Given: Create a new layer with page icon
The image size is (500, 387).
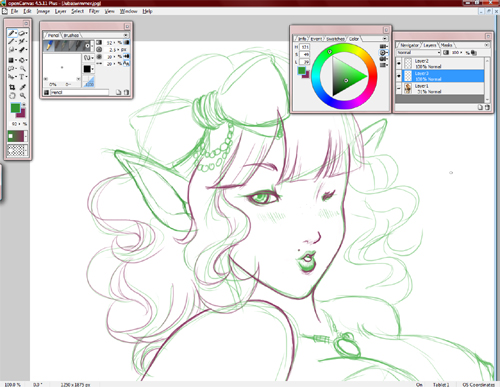Looking at the screenshot, I should (x=480, y=107).
